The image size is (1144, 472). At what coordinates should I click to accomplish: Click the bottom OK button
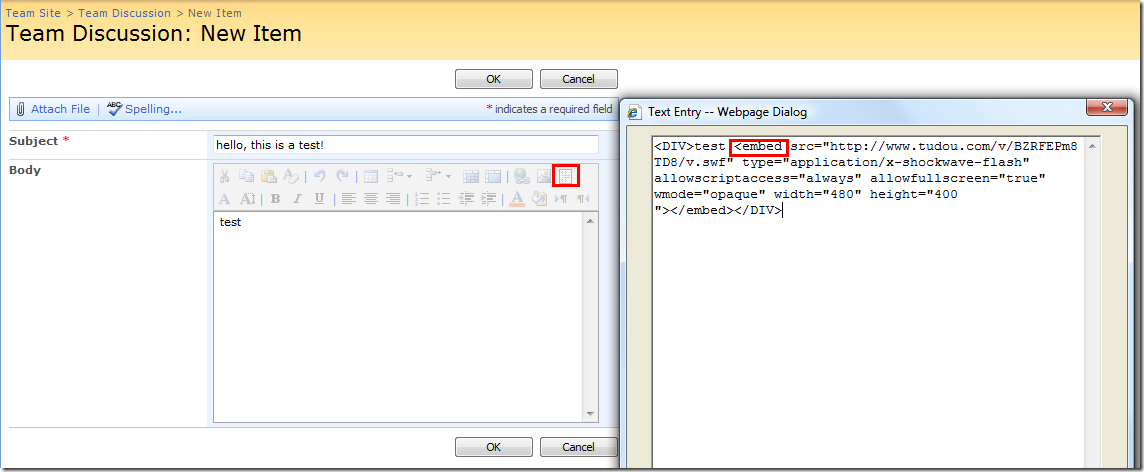[493, 446]
